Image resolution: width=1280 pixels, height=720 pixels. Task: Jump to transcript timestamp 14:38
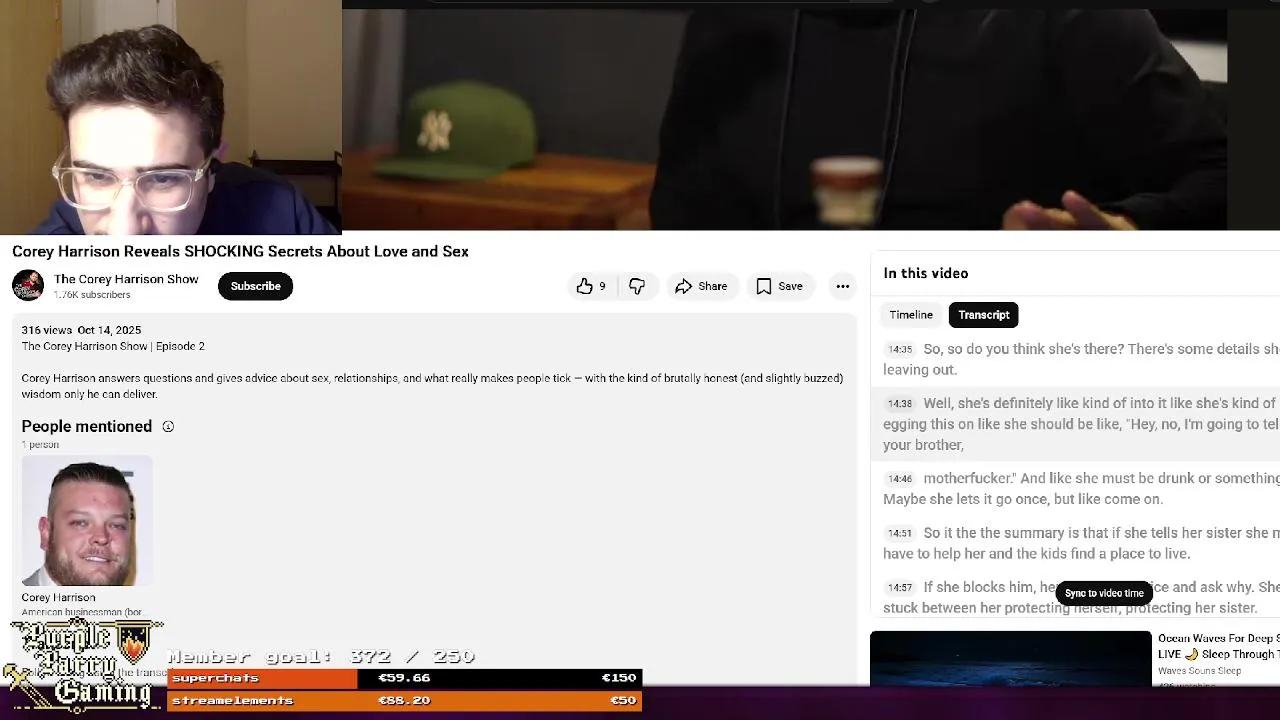[900, 404]
